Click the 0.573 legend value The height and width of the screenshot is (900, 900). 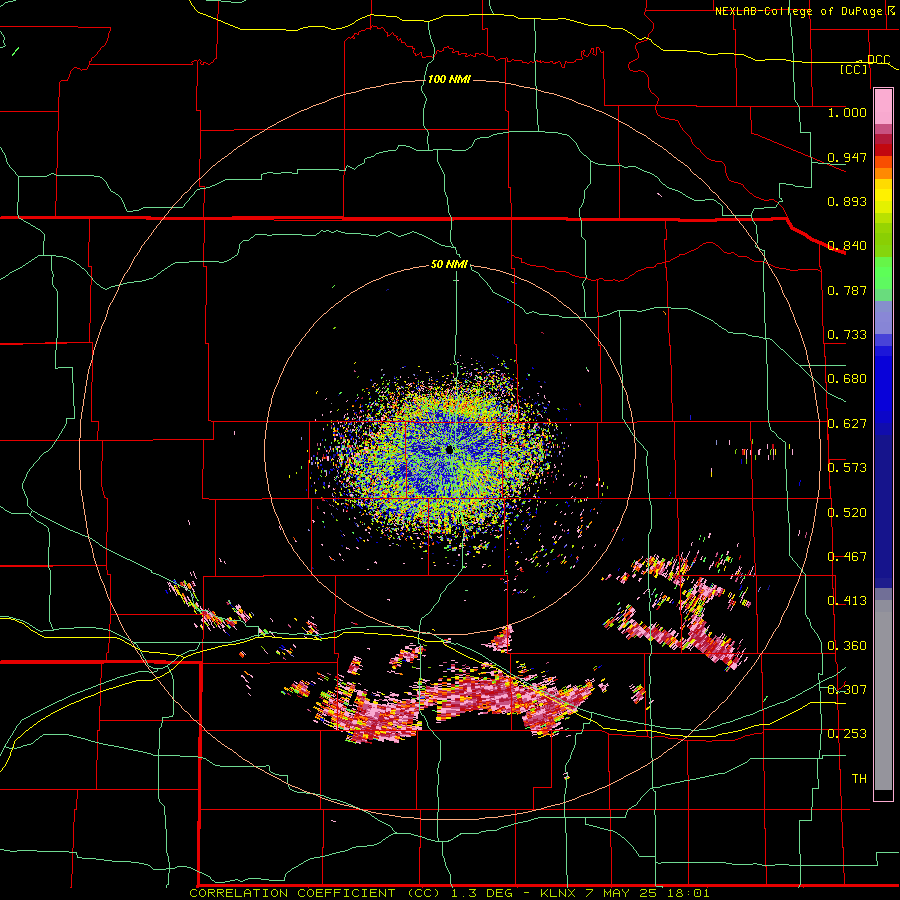point(847,468)
